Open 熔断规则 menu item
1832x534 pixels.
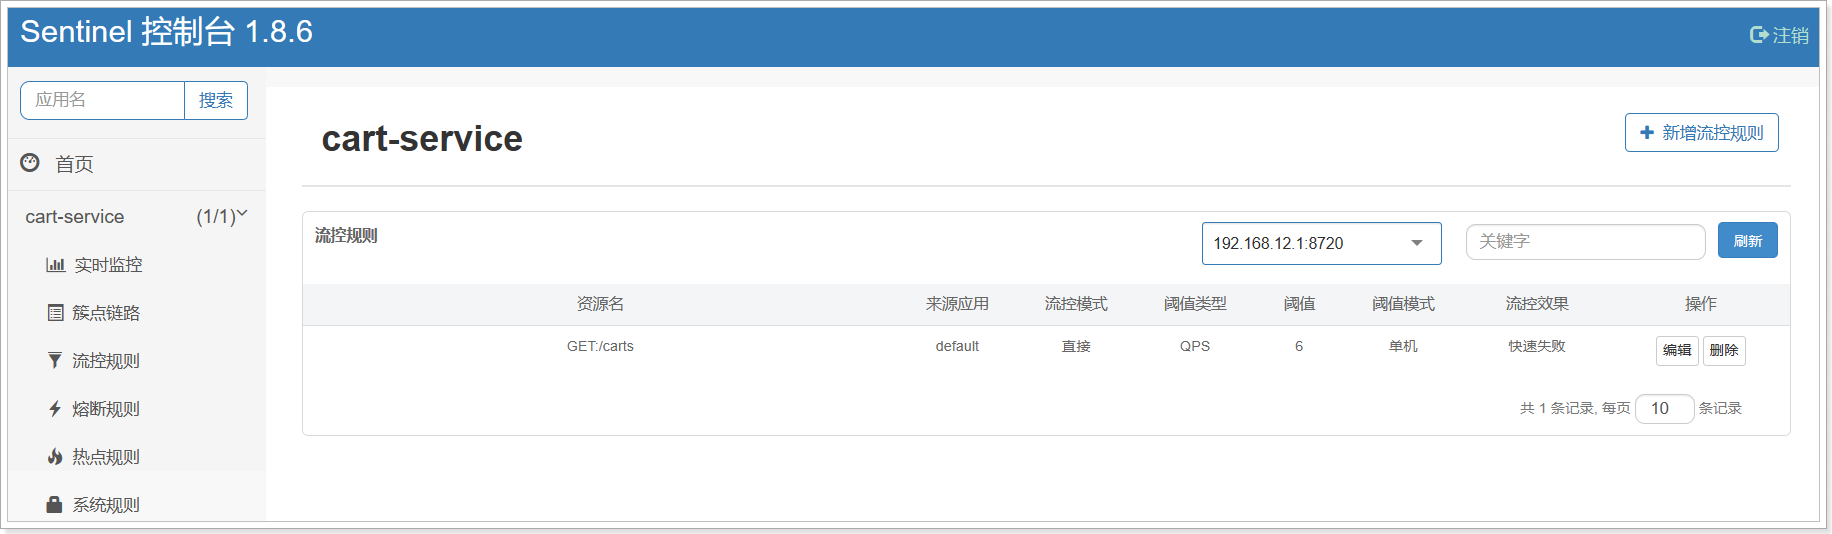click(106, 409)
